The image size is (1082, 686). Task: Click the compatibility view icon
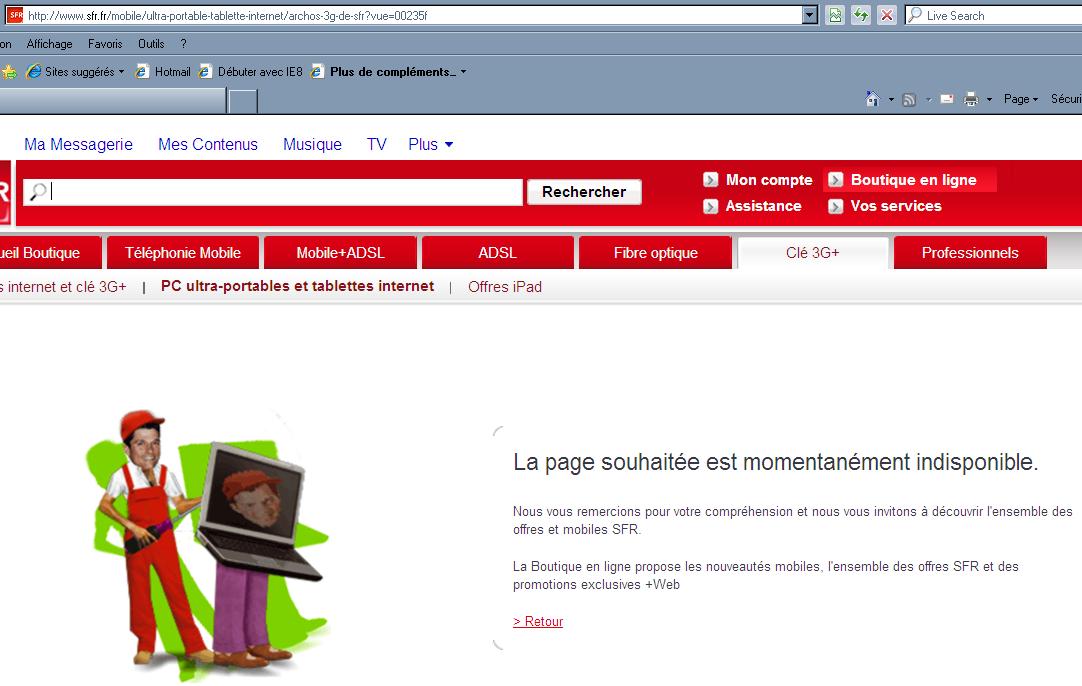[x=835, y=15]
